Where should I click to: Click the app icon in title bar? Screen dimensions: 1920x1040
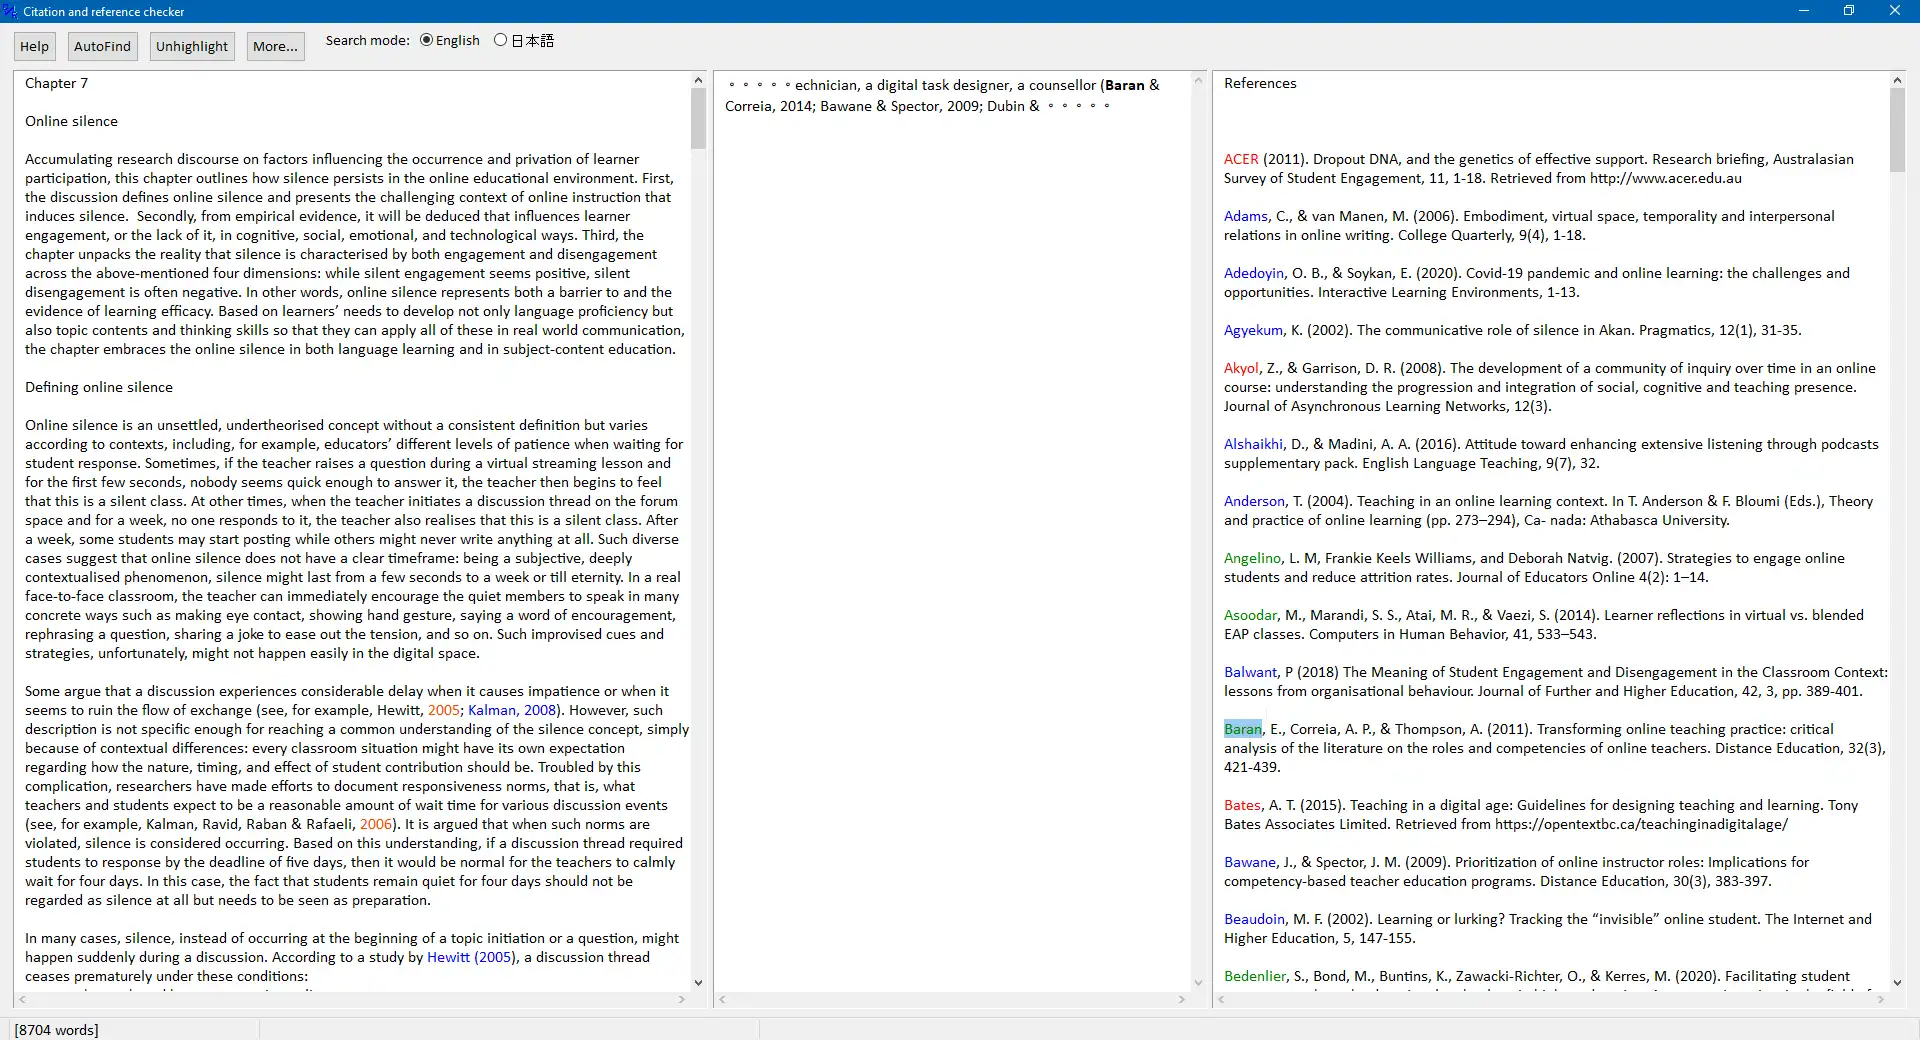10,11
